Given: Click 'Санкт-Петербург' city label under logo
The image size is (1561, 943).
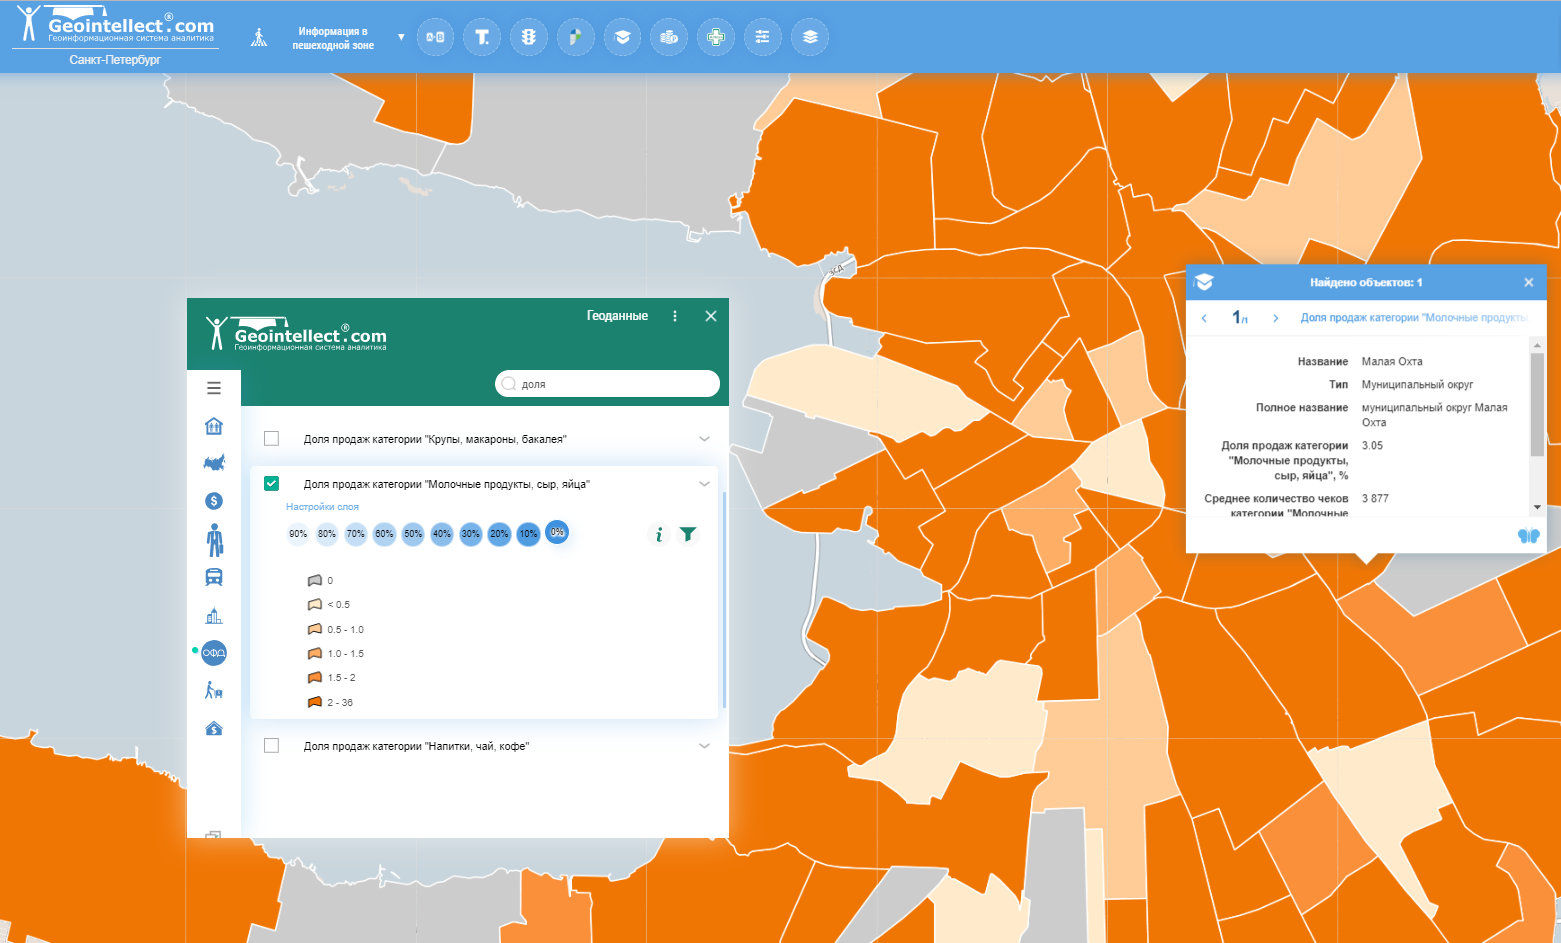Looking at the screenshot, I should [x=115, y=60].
